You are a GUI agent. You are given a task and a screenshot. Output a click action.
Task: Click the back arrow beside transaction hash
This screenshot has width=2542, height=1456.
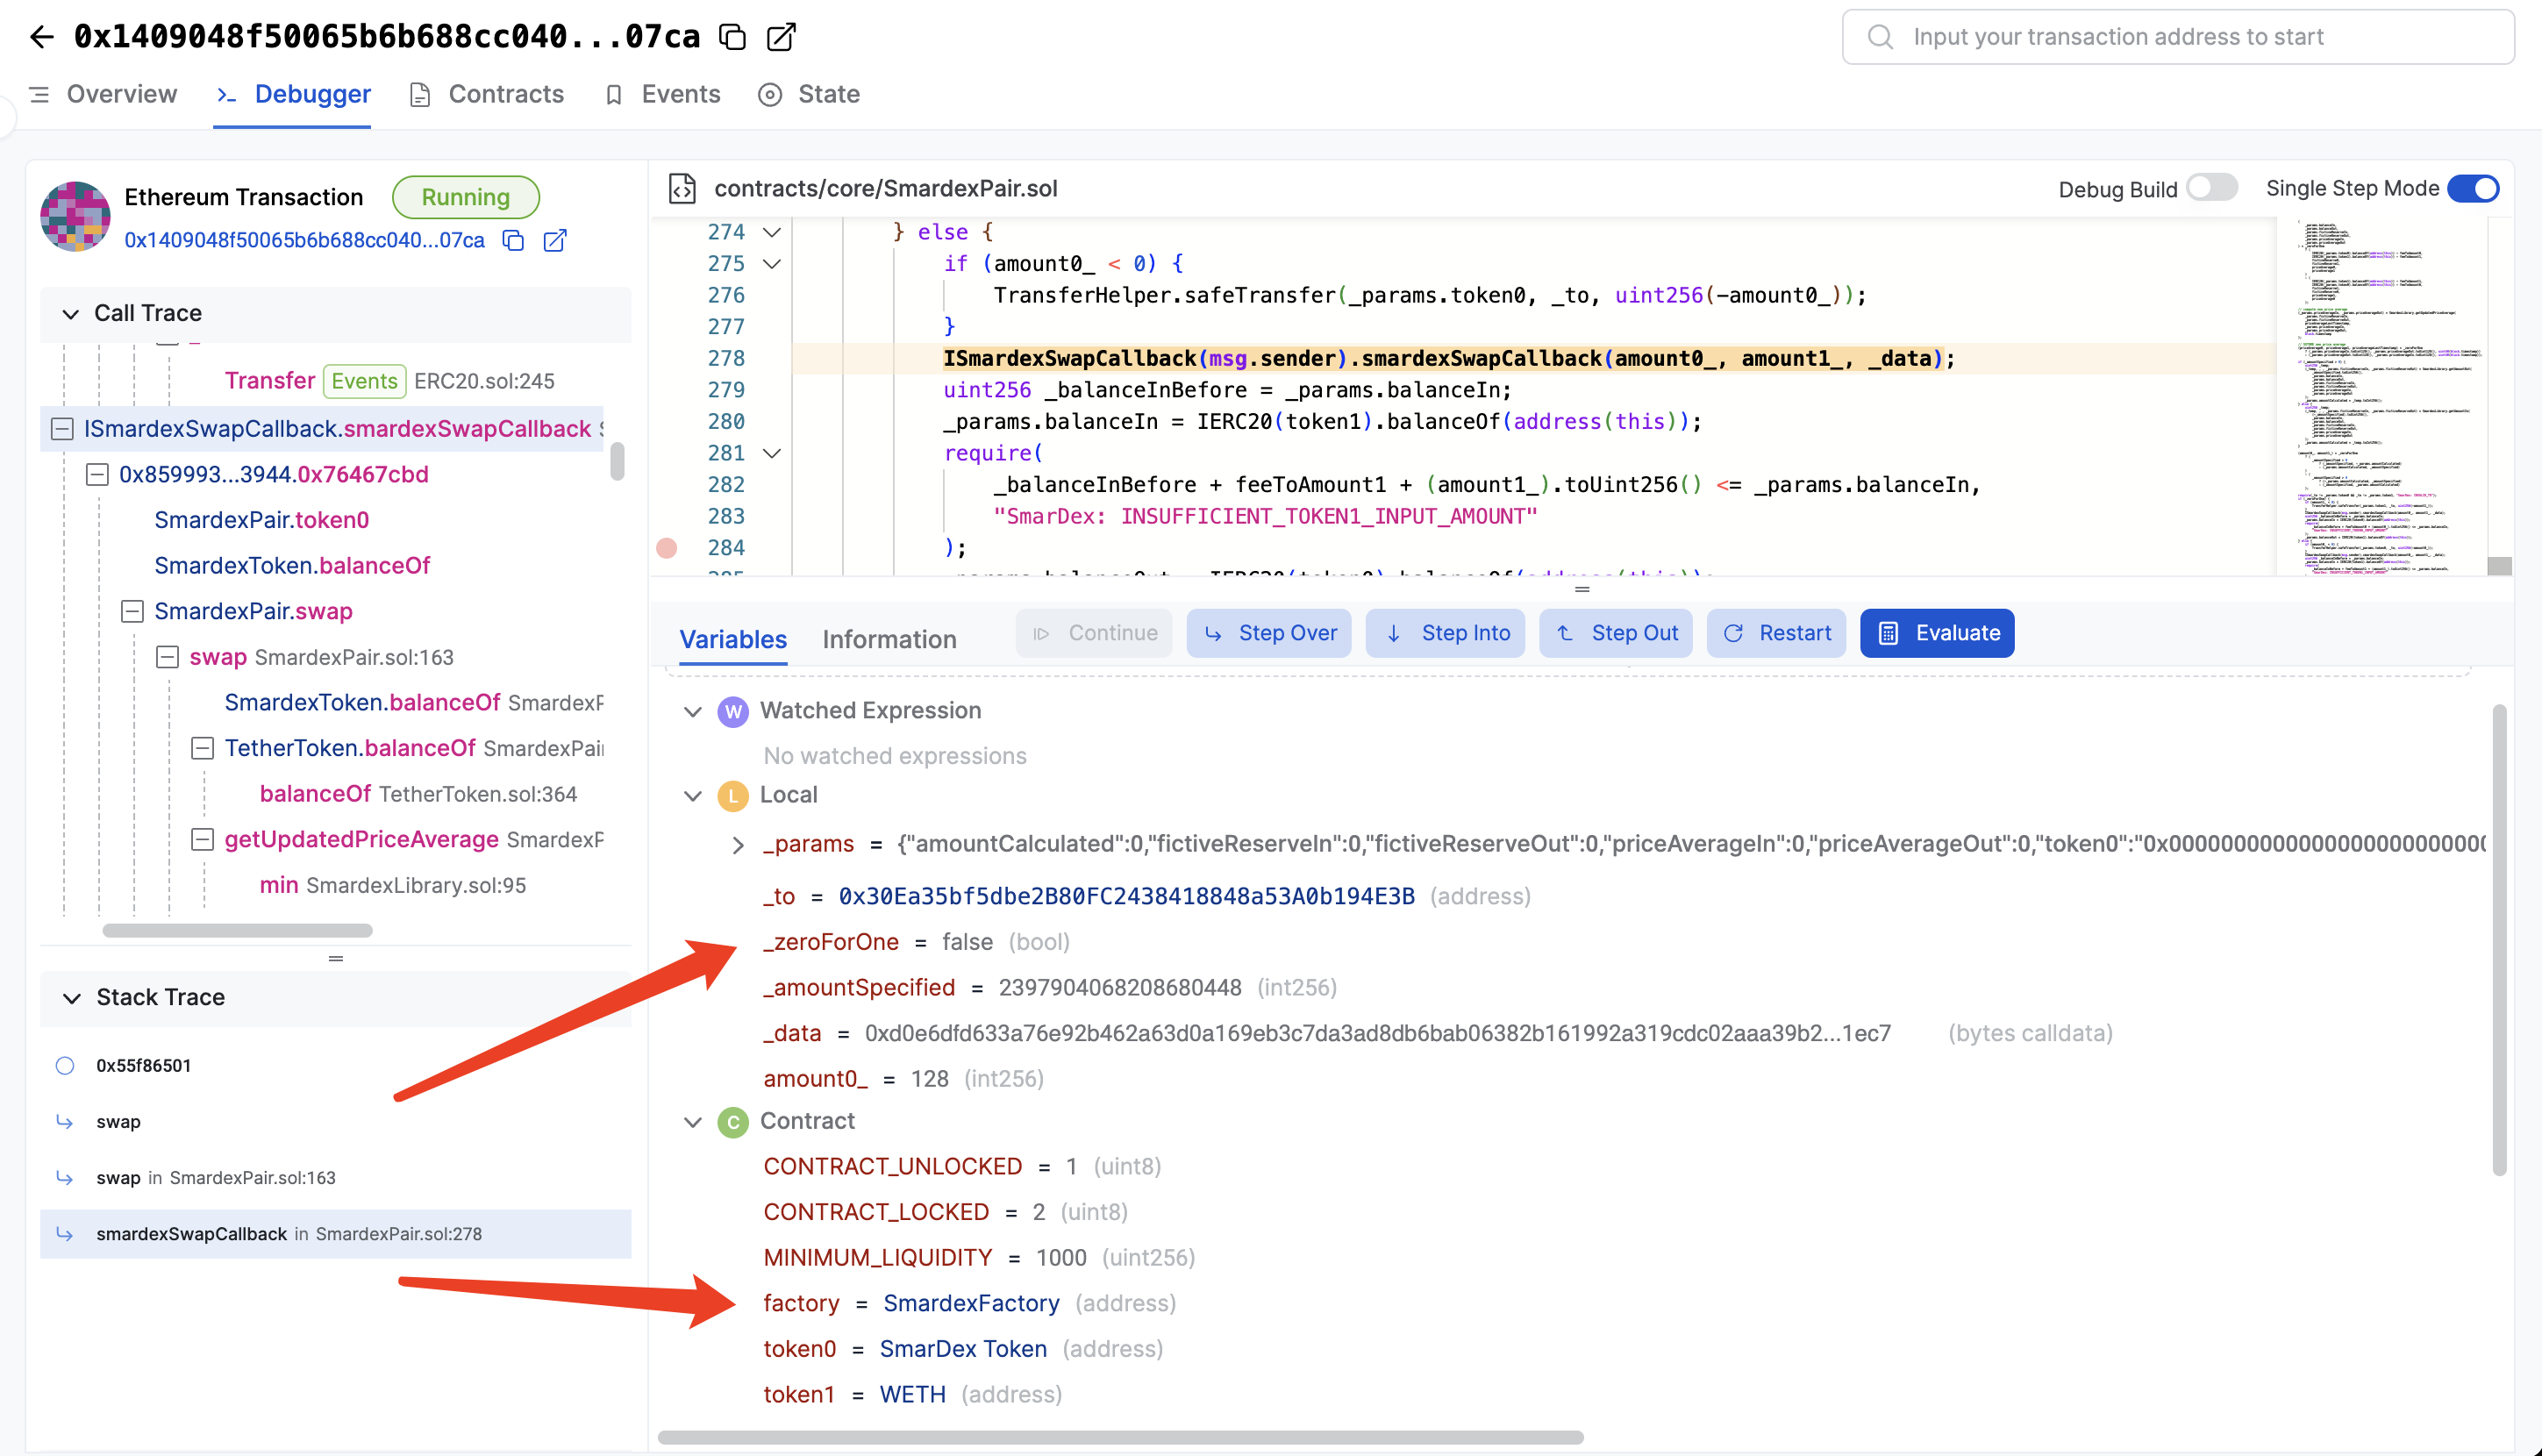[41, 37]
